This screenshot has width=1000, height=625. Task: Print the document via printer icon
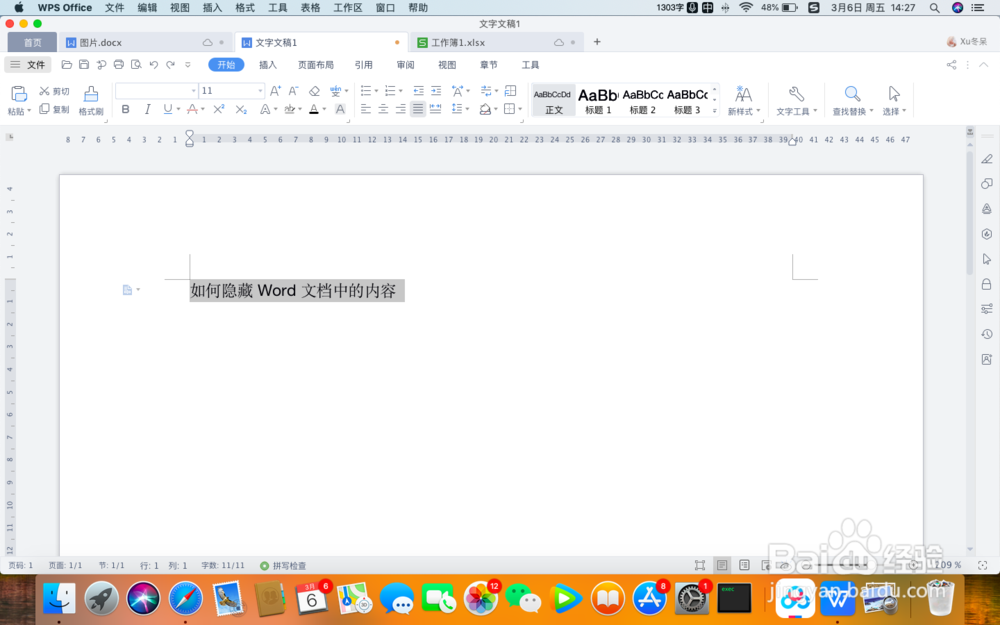119,64
